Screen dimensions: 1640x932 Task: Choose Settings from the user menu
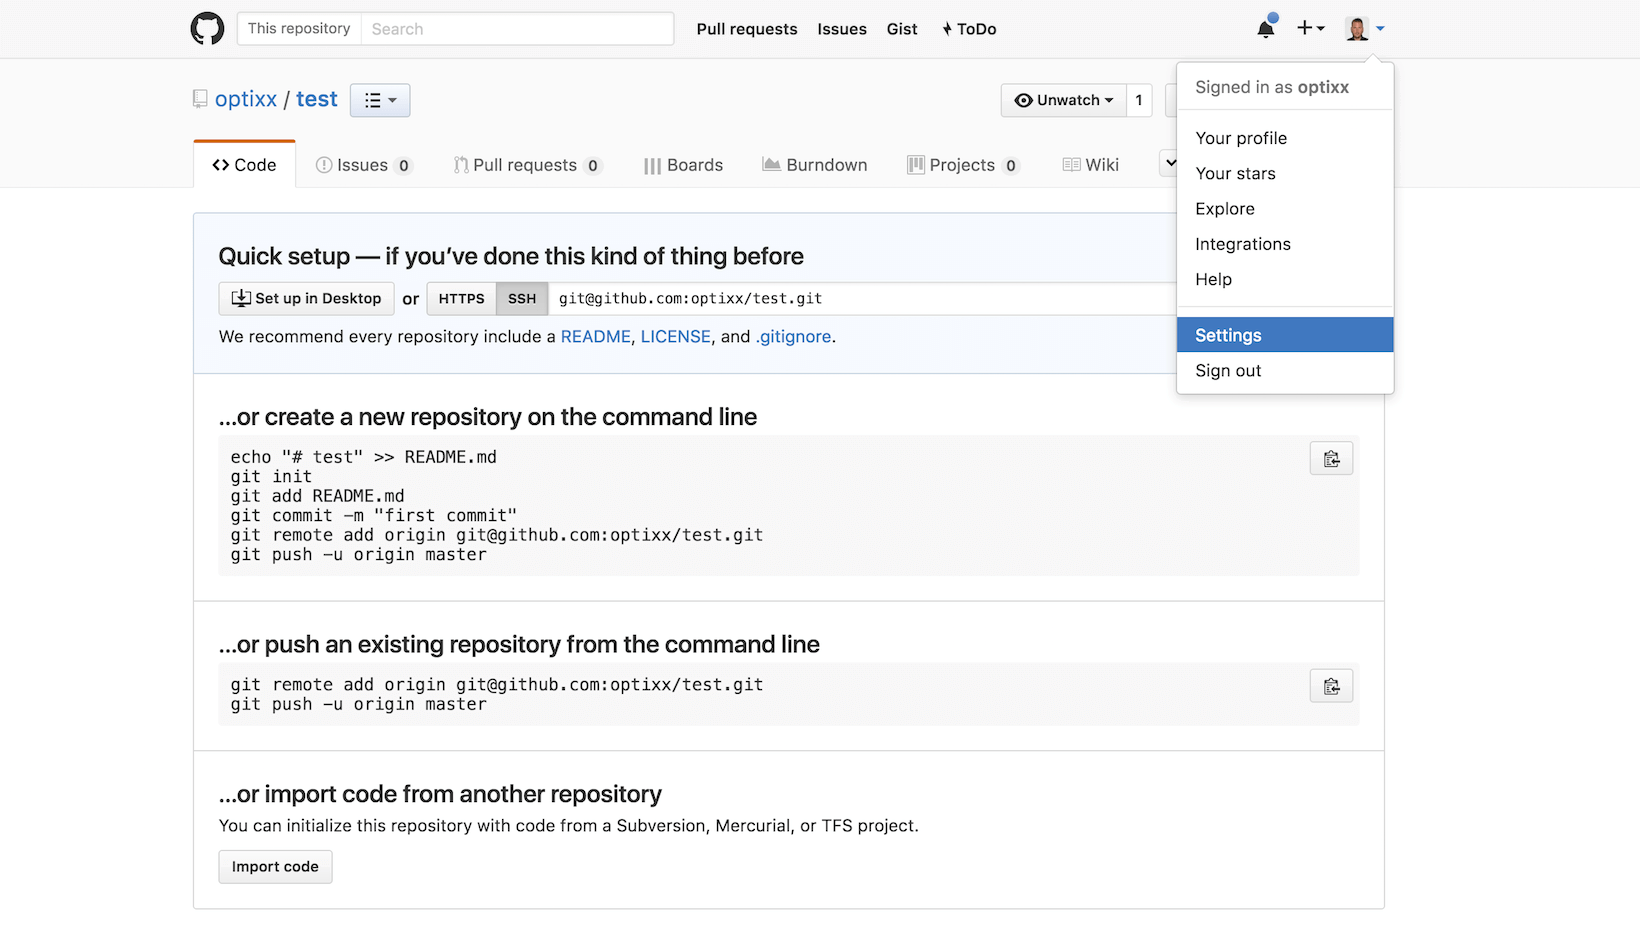point(1228,335)
